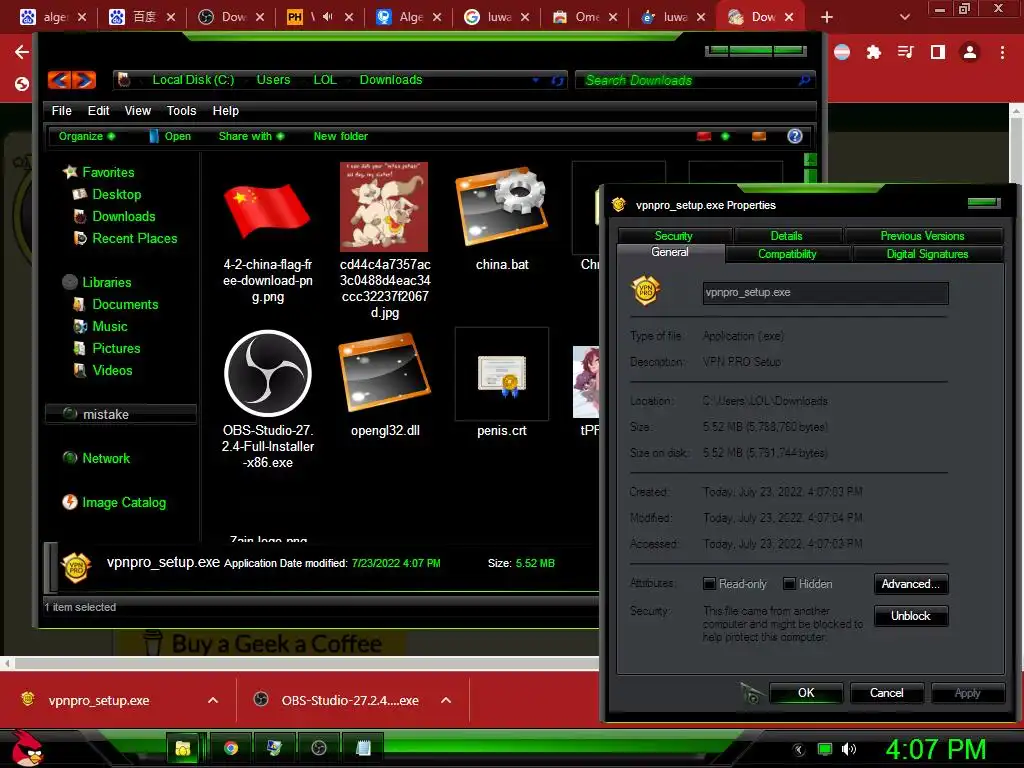Viewport: 1024px width, 768px height.
Task: Switch to the Digital Signatures tab
Action: click(927, 253)
